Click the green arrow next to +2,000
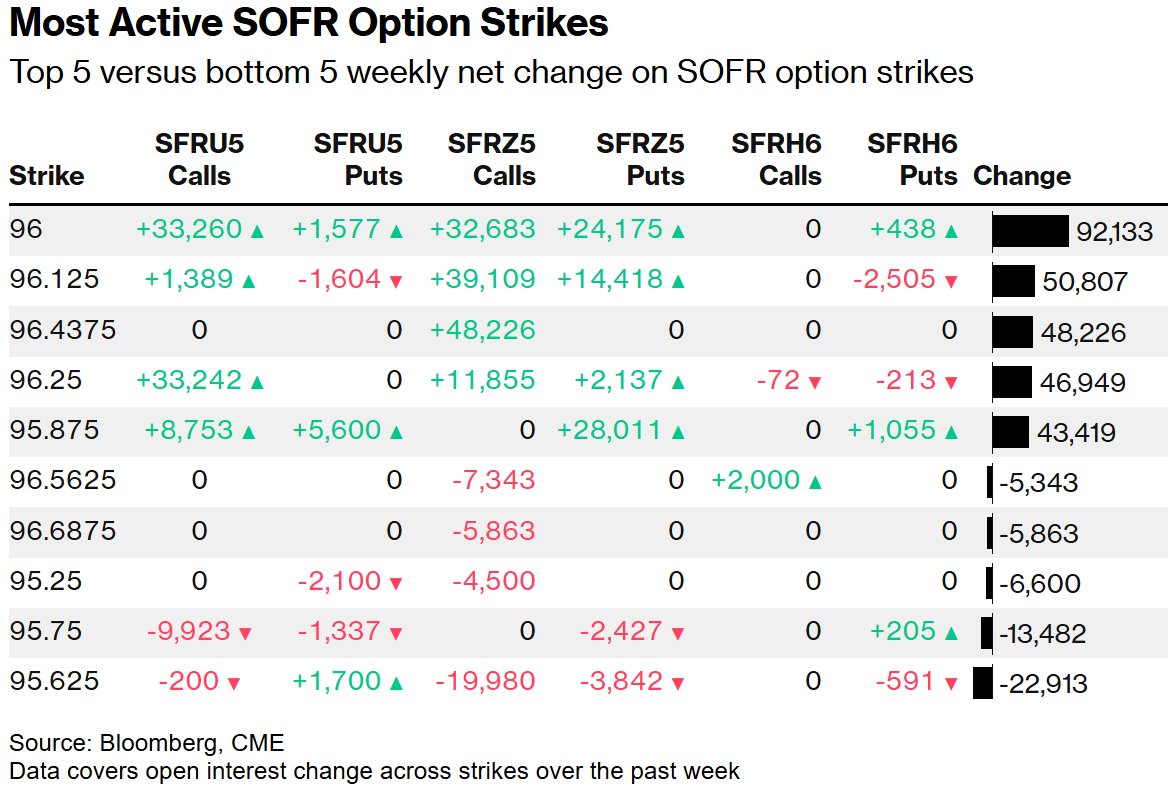The image size is (1176, 786). point(815,482)
